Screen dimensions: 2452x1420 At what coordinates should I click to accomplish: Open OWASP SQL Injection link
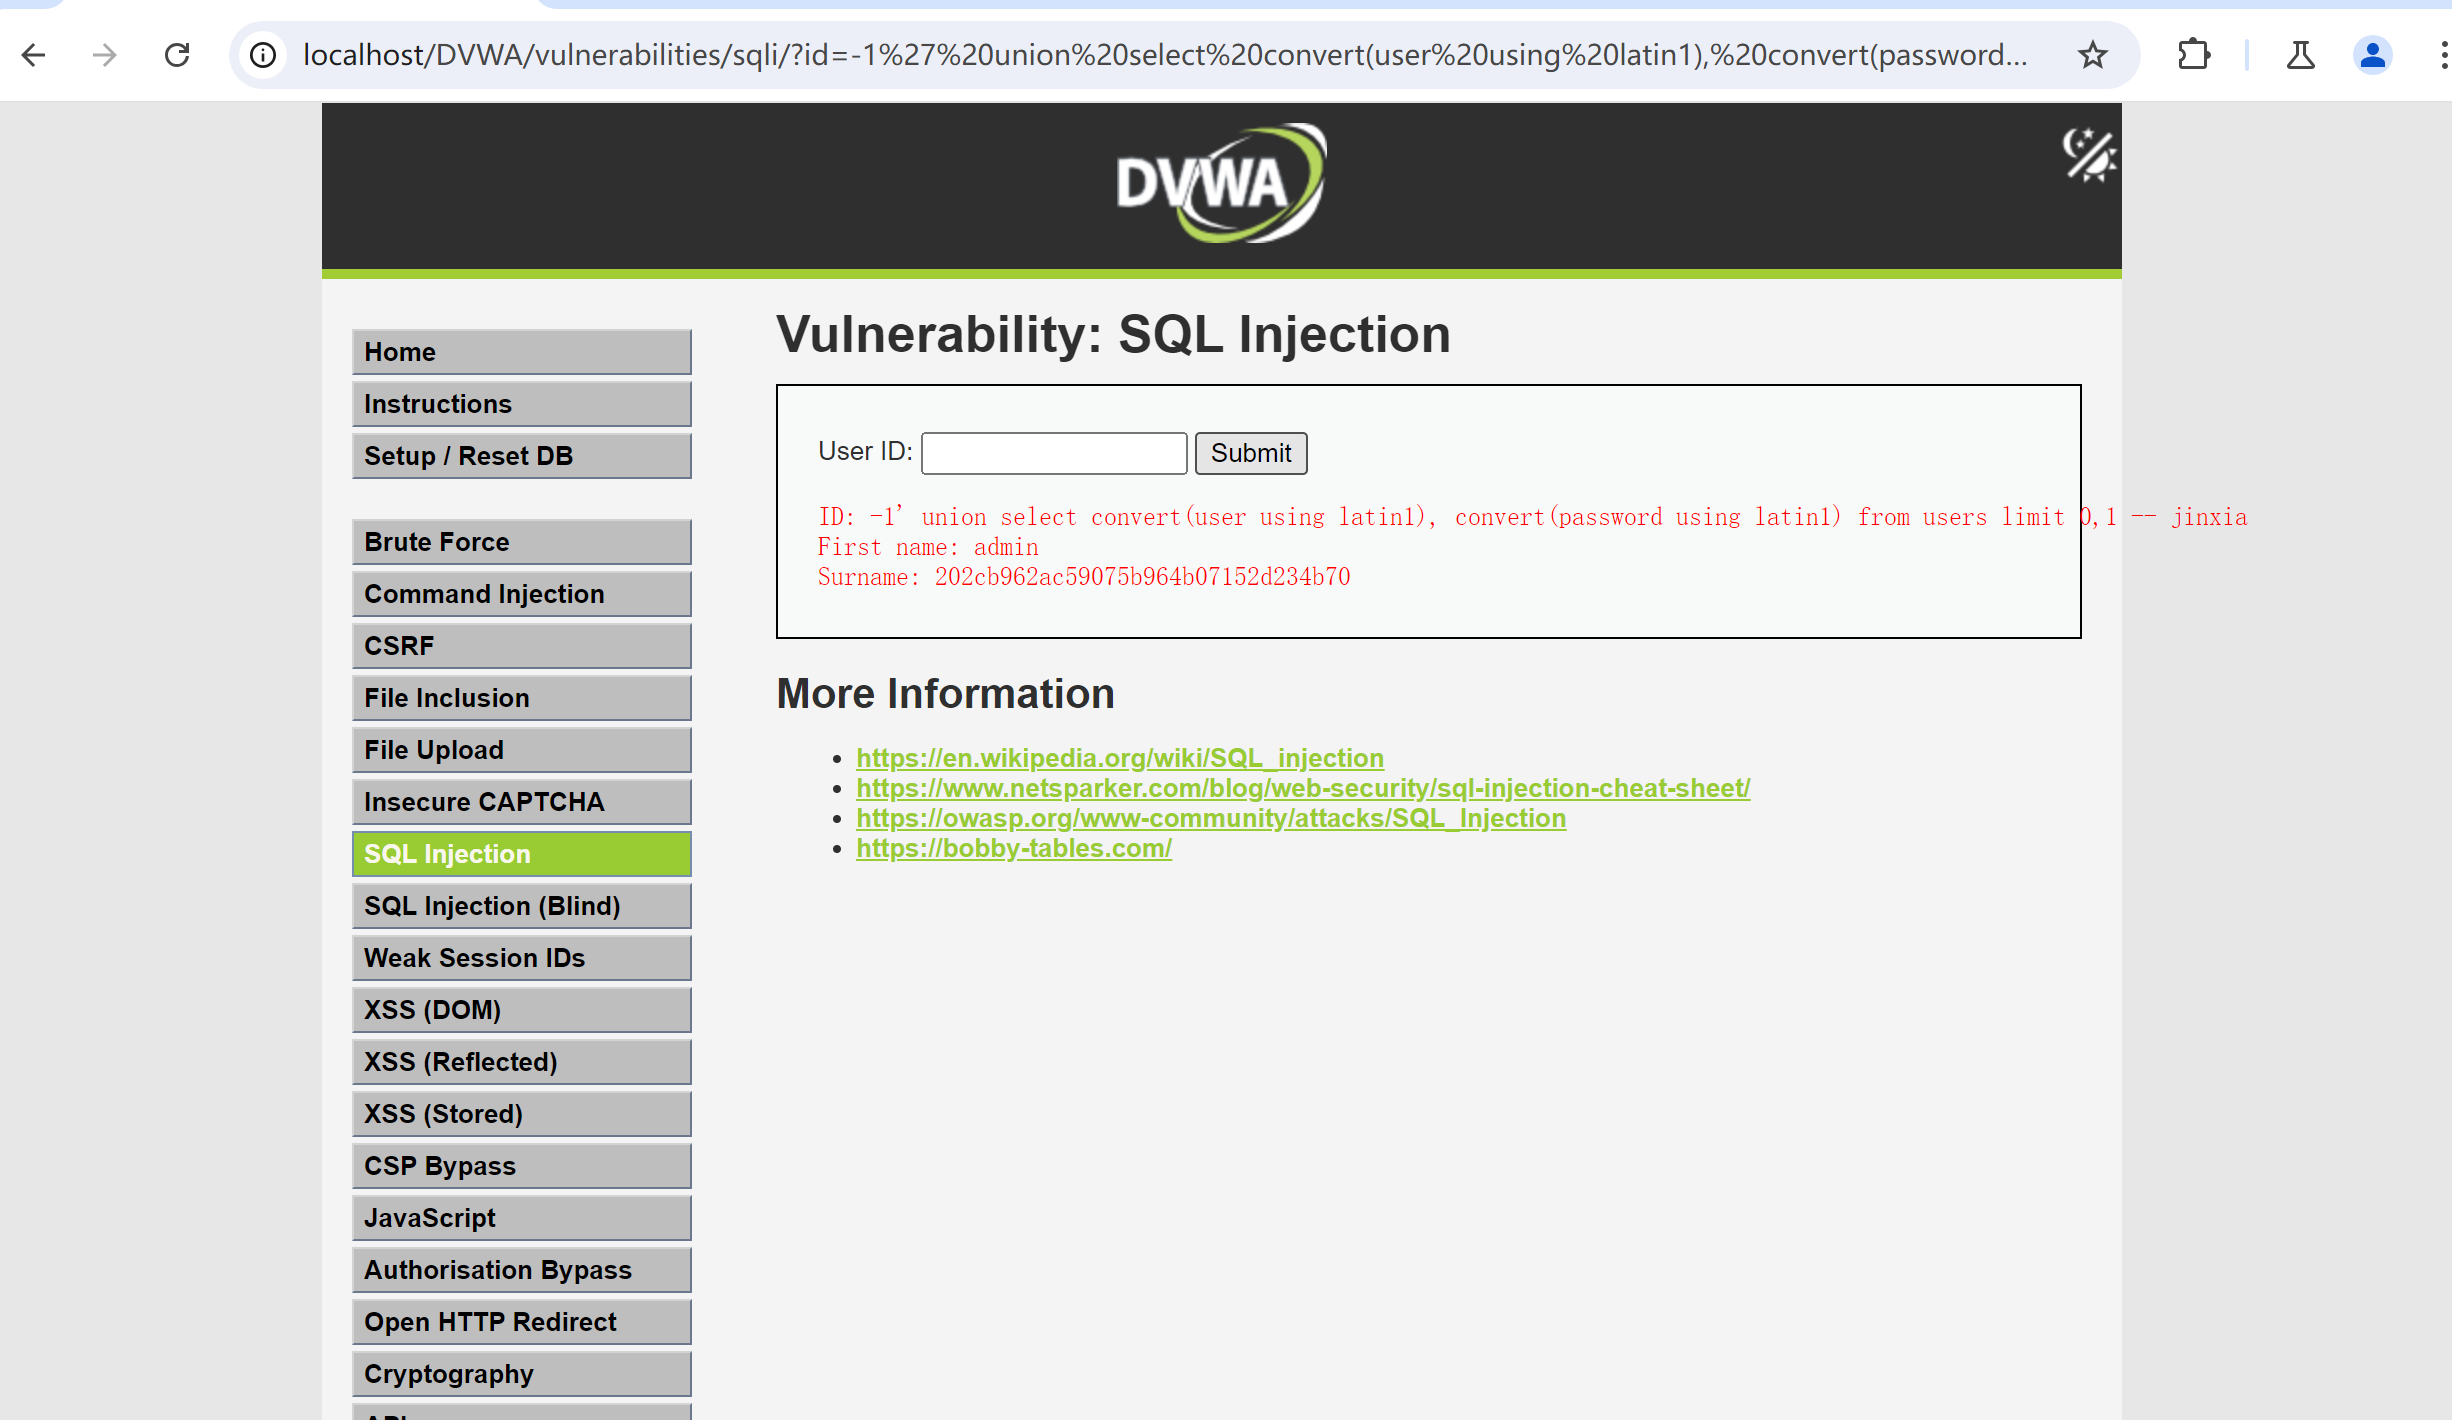pos(1210,818)
